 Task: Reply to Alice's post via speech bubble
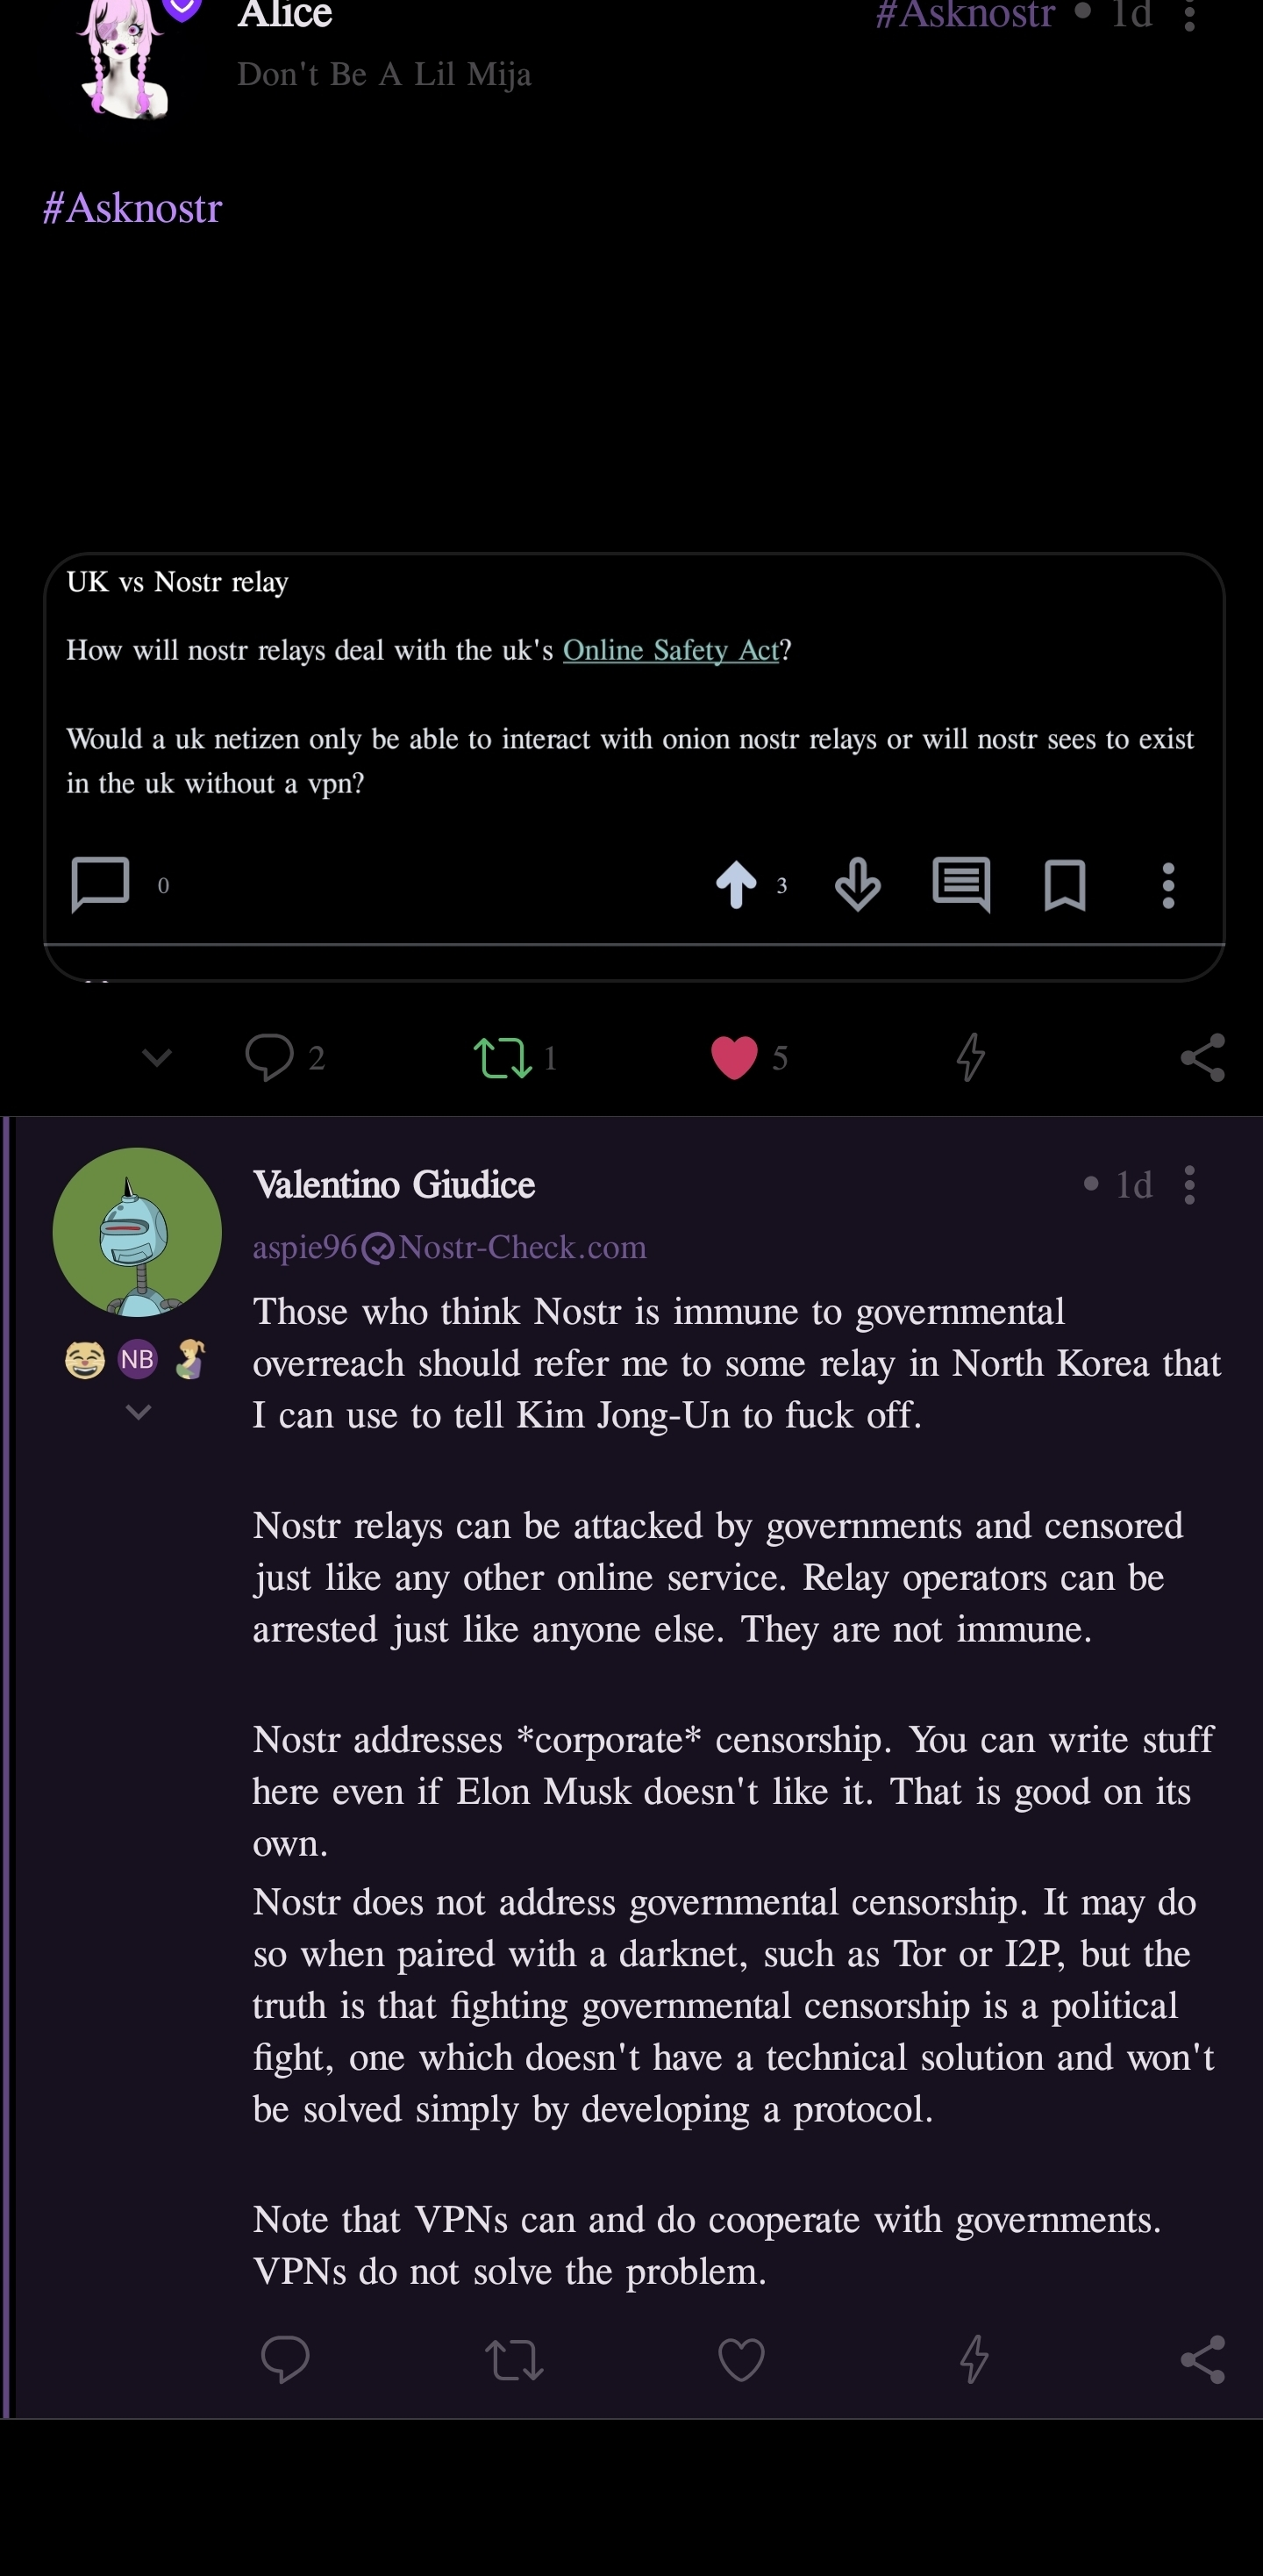(269, 1057)
